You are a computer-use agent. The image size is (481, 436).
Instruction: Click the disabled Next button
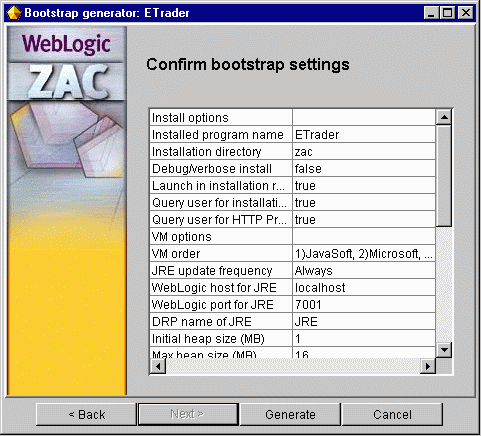tap(188, 414)
